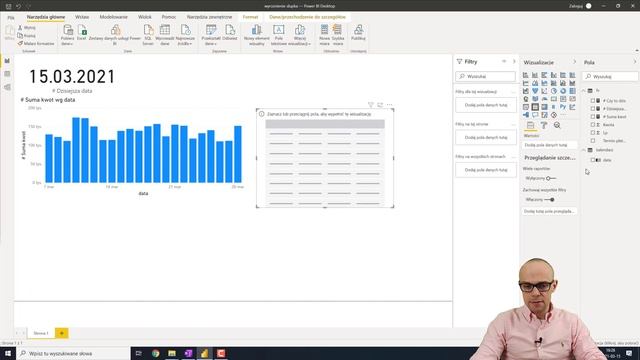This screenshot has height=360, width=640.
Task: Open the Plik menu
Action: 11,18
